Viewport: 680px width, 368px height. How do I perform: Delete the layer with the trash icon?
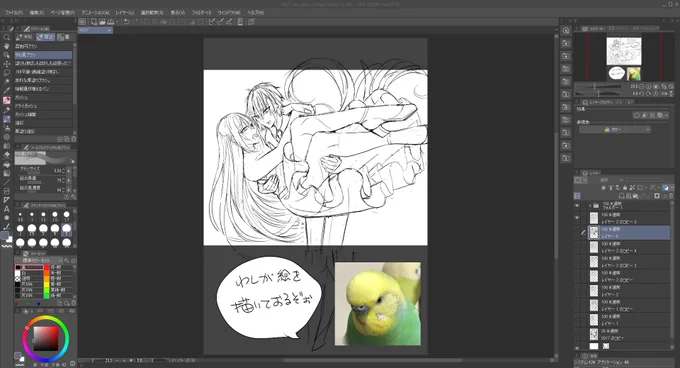coord(671,196)
